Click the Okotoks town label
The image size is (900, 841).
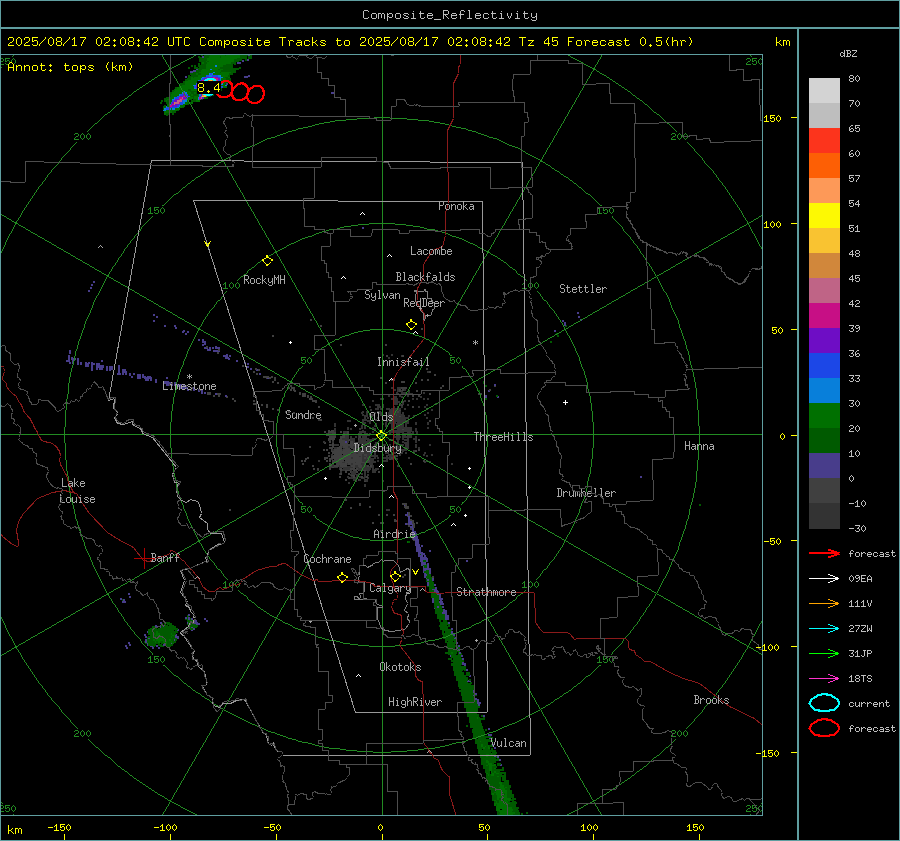pyautogui.click(x=400, y=667)
